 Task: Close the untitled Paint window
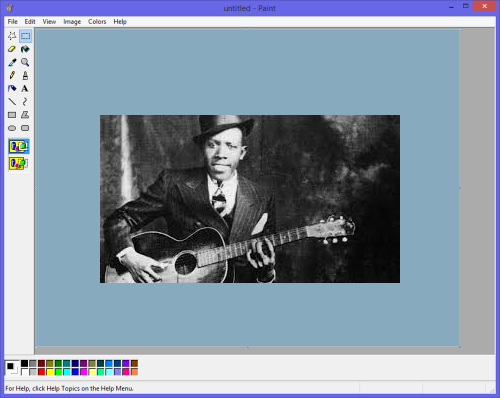(484, 6)
